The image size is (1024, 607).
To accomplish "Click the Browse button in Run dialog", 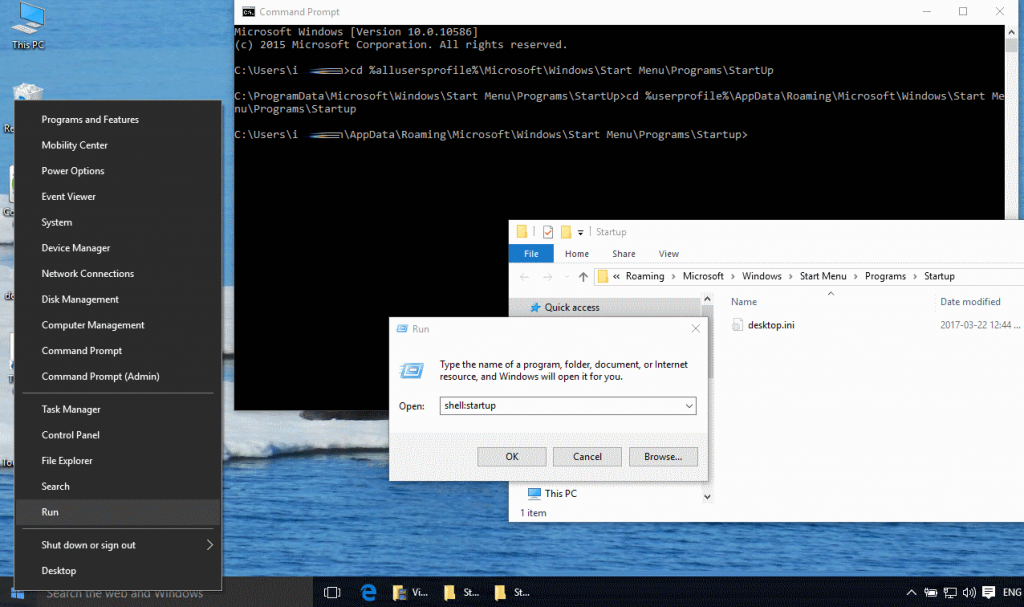I will point(662,456).
